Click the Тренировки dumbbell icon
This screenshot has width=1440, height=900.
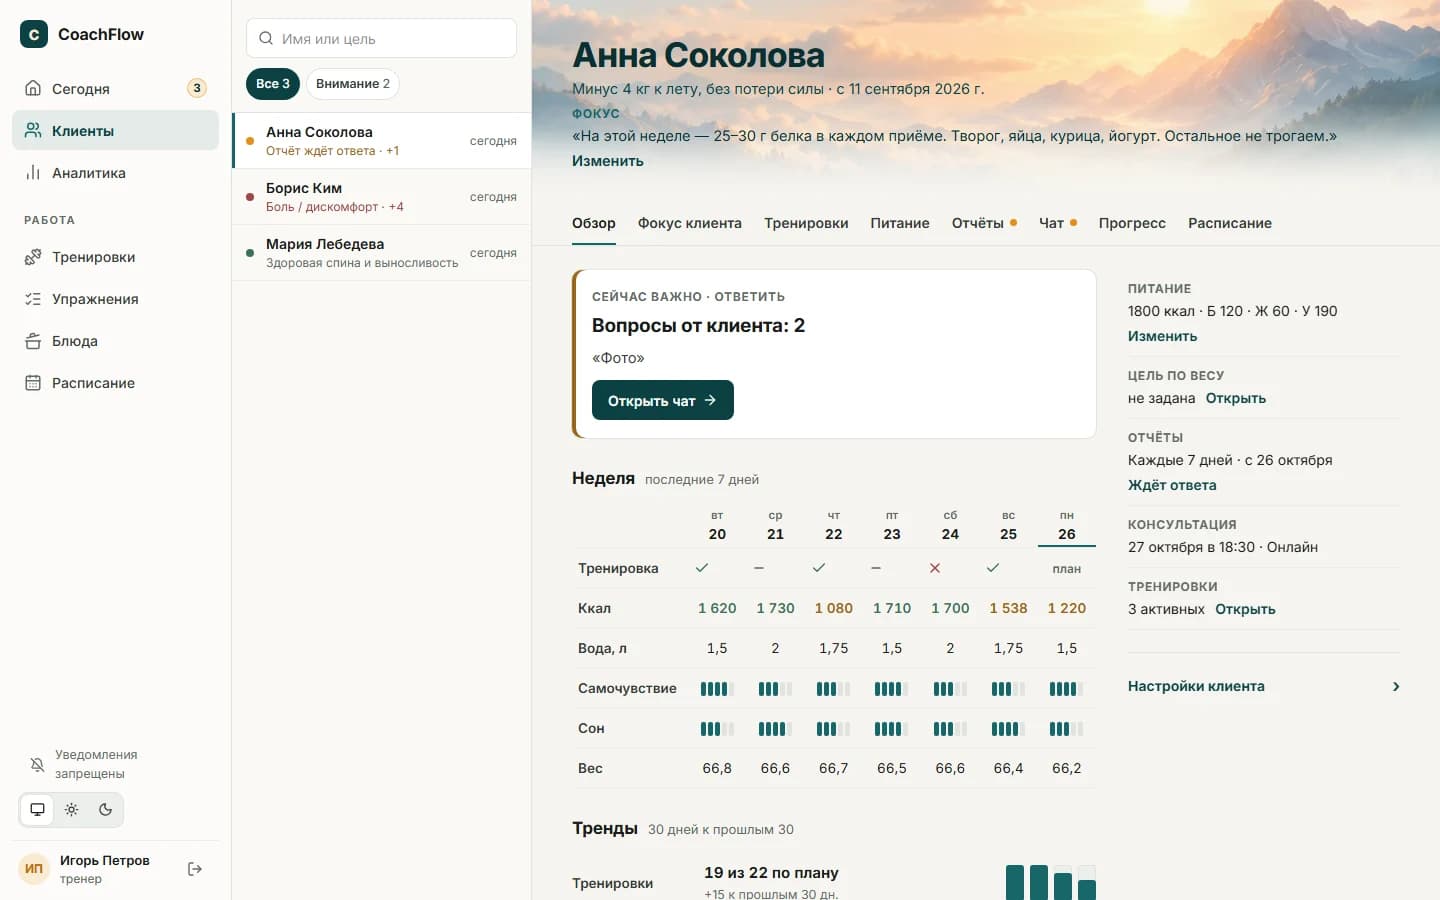click(33, 256)
